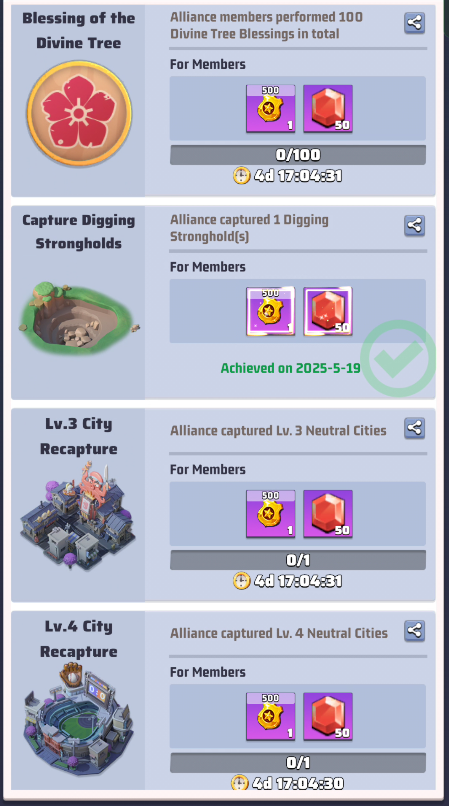Image resolution: width=449 pixels, height=806 pixels.
Task: Share the Lv.4 City Recapture achievement
Action: (415, 630)
